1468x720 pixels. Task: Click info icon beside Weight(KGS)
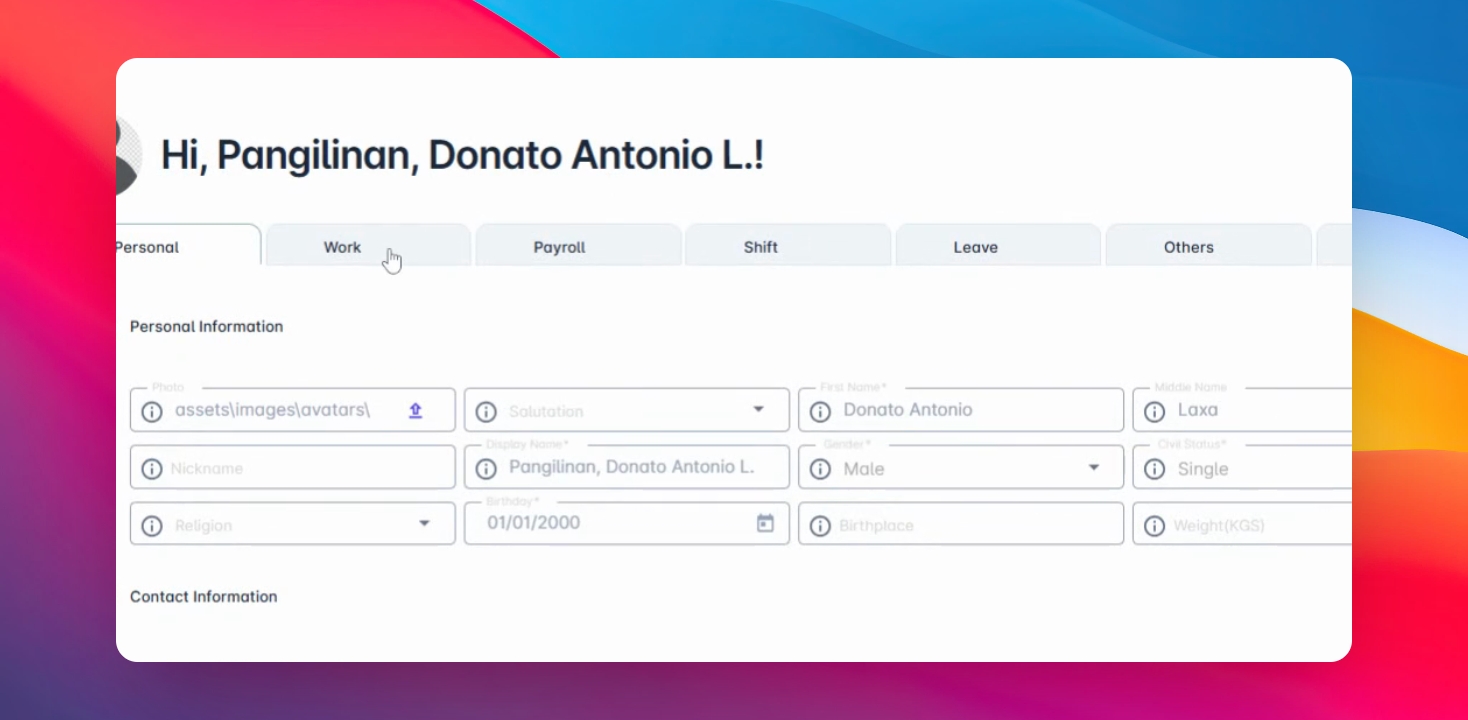click(1154, 525)
